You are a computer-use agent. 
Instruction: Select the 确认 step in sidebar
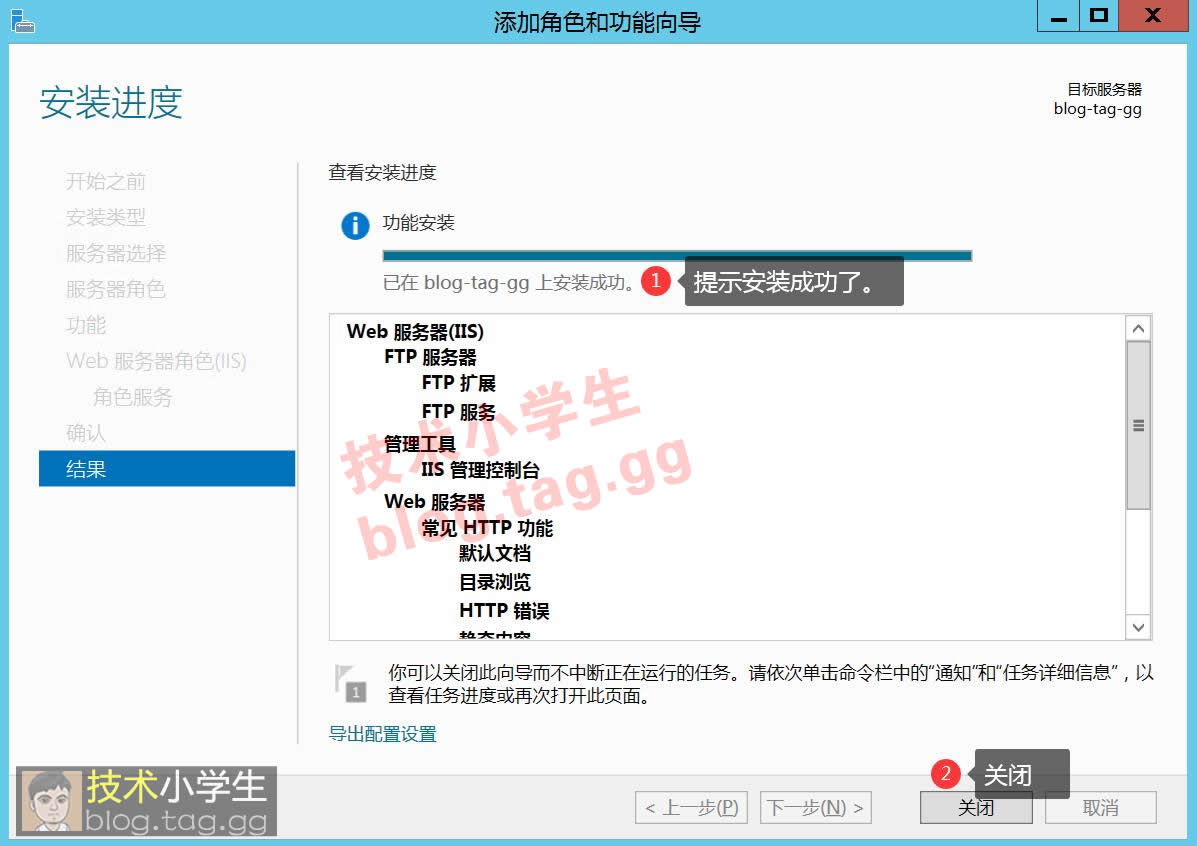(86, 433)
